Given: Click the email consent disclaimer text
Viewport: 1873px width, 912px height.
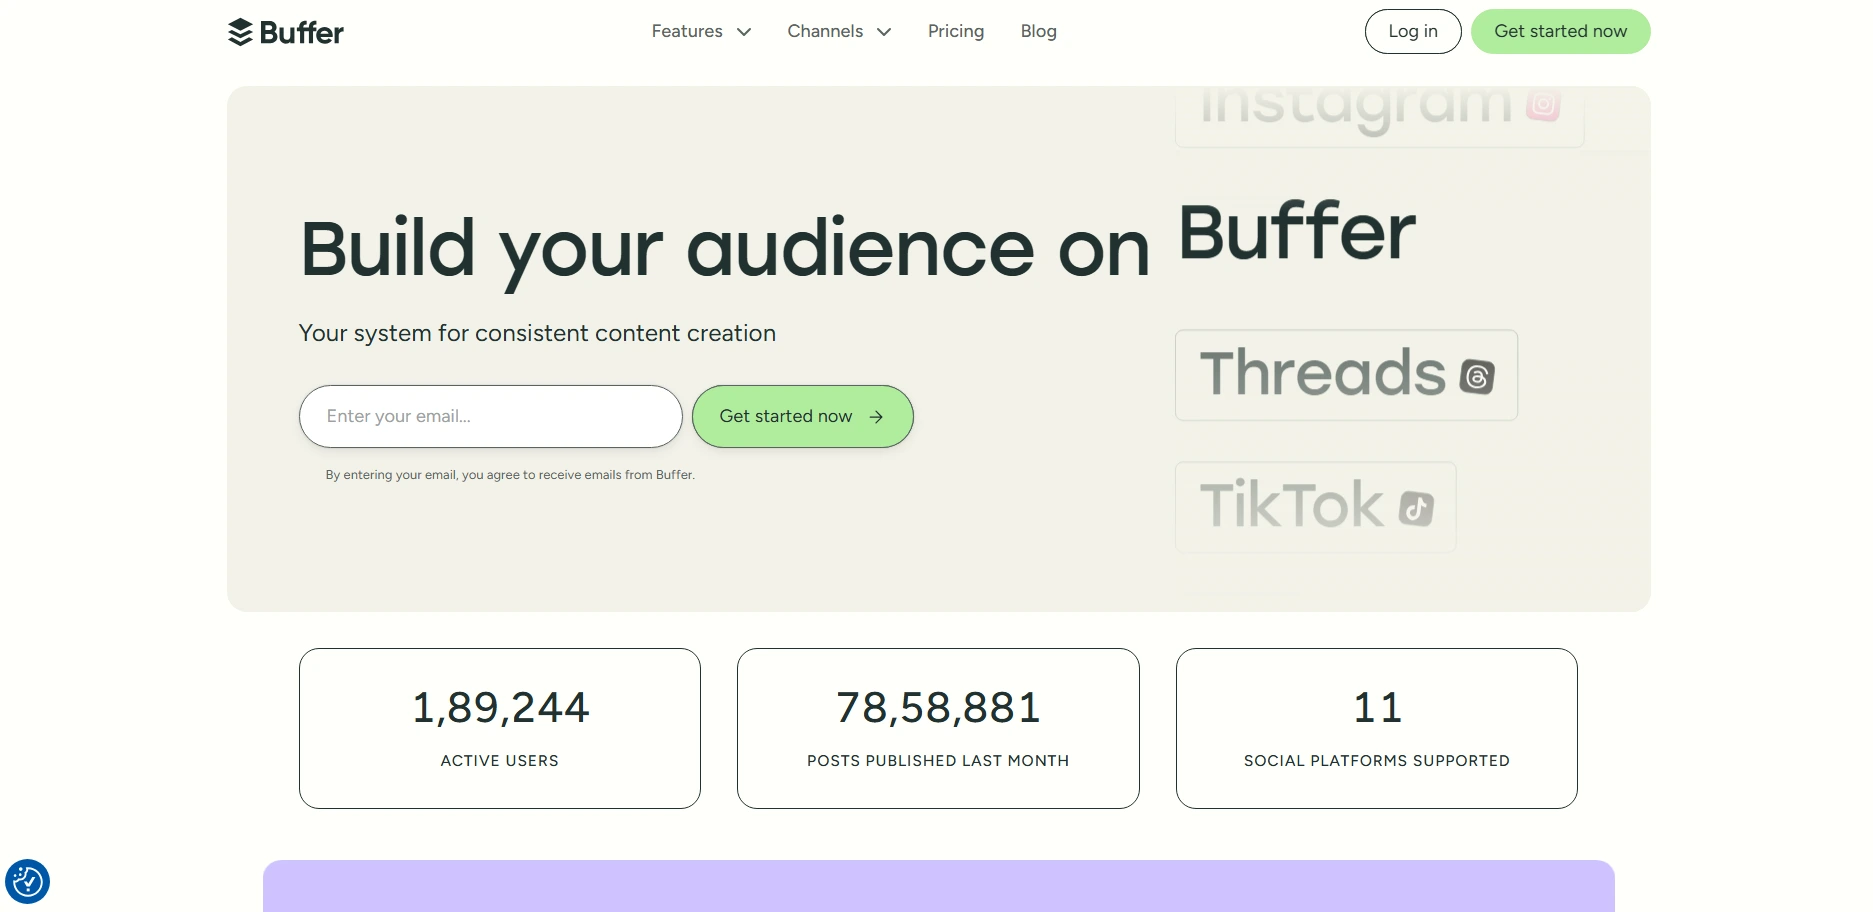Looking at the screenshot, I should [510, 475].
